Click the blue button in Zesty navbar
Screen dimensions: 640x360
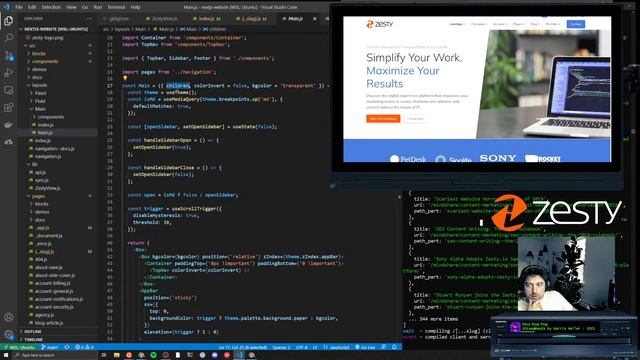coord(576,24)
